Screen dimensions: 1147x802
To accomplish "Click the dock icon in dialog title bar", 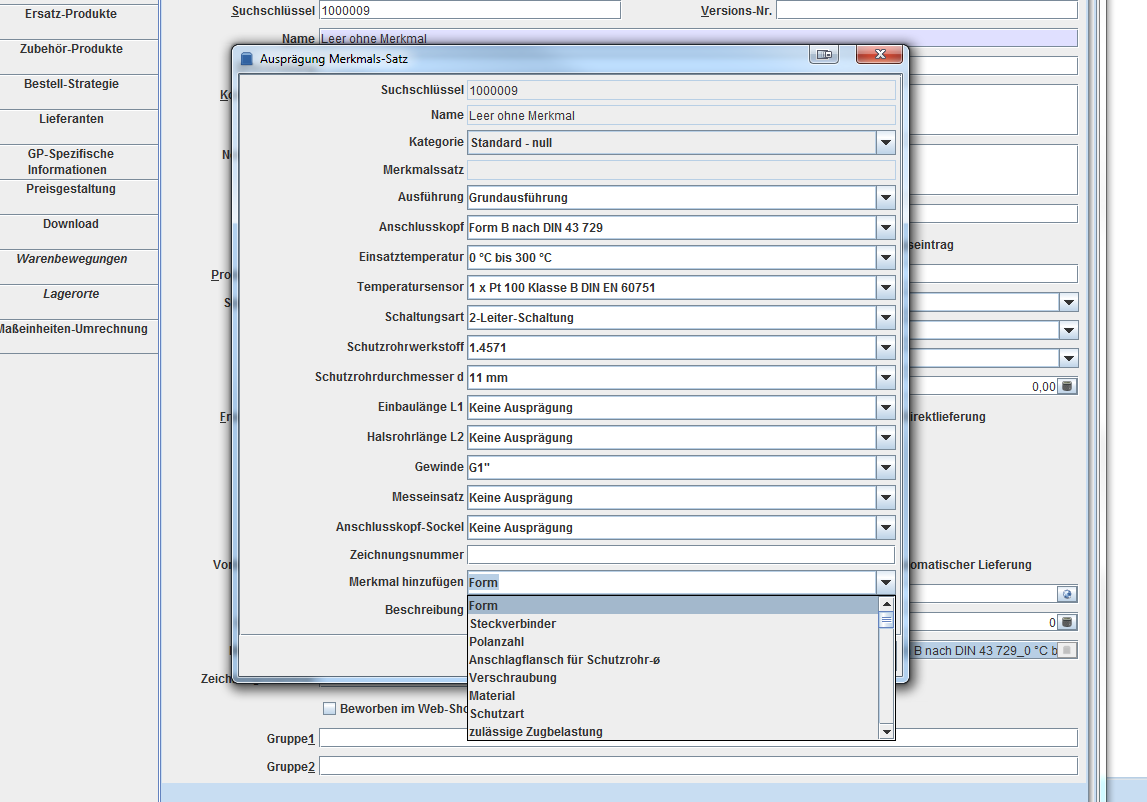I will point(824,55).
